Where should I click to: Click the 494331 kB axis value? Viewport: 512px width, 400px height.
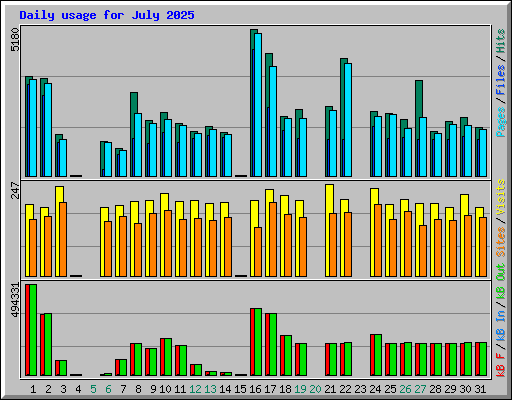pos(15,300)
